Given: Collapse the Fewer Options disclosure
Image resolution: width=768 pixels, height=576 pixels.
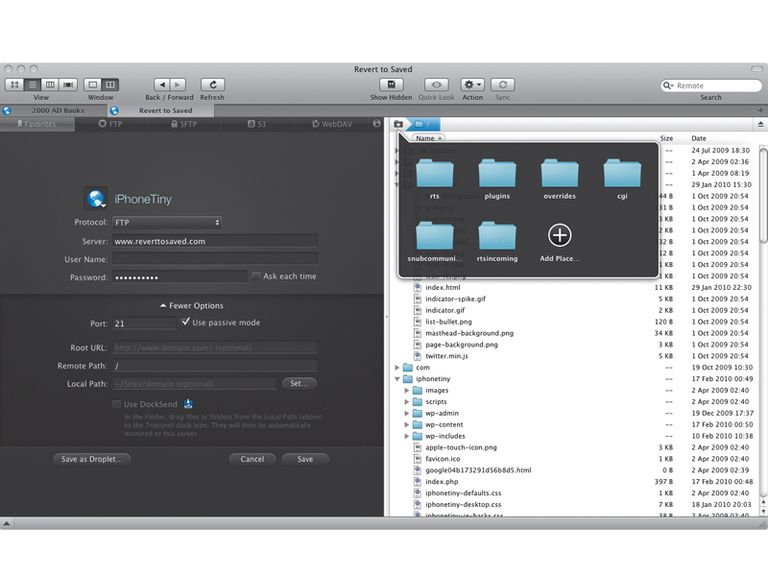Looking at the screenshot, I should [192, 306].
